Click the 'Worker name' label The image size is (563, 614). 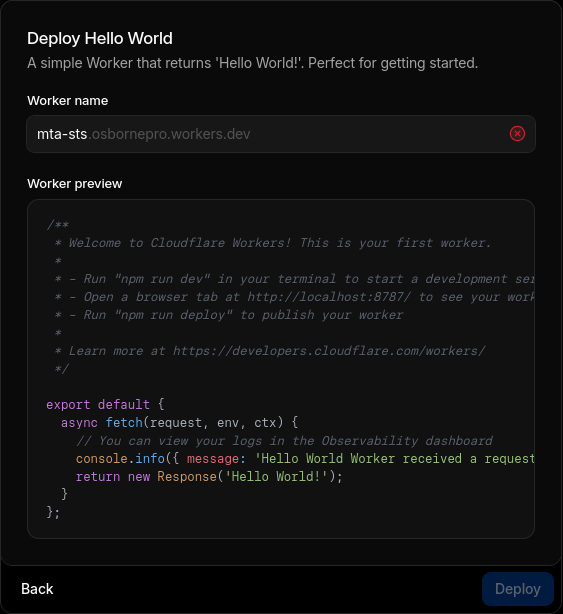click(x=67, y=101)
